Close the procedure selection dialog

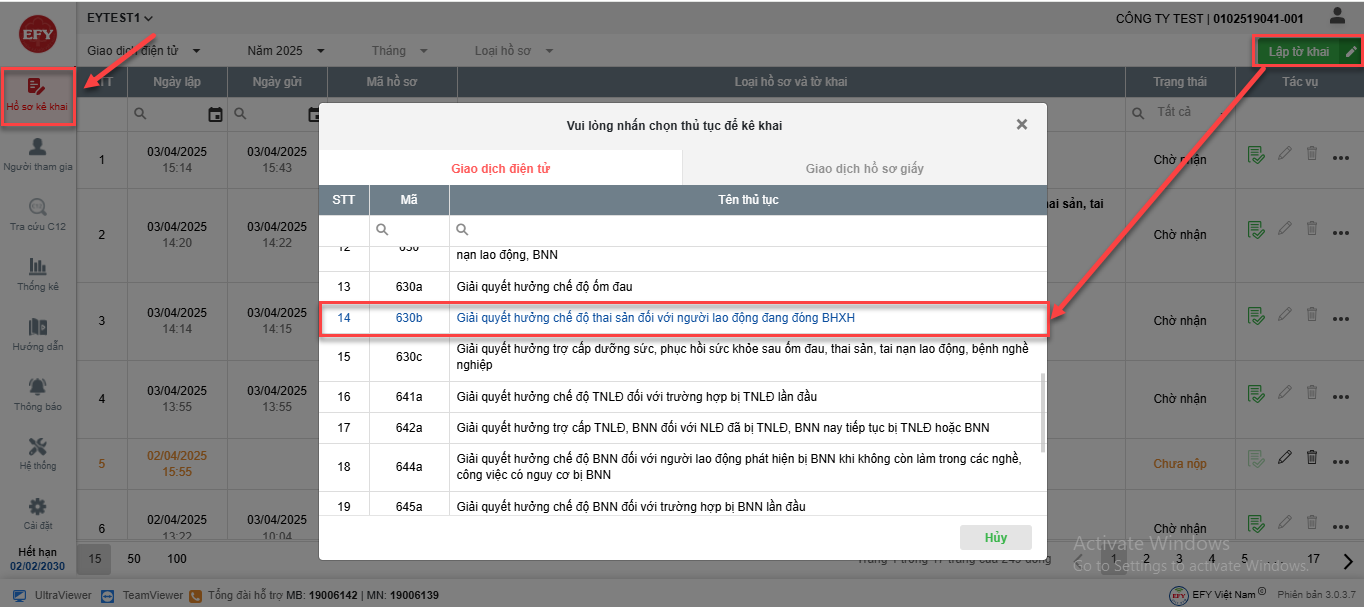1021,125
